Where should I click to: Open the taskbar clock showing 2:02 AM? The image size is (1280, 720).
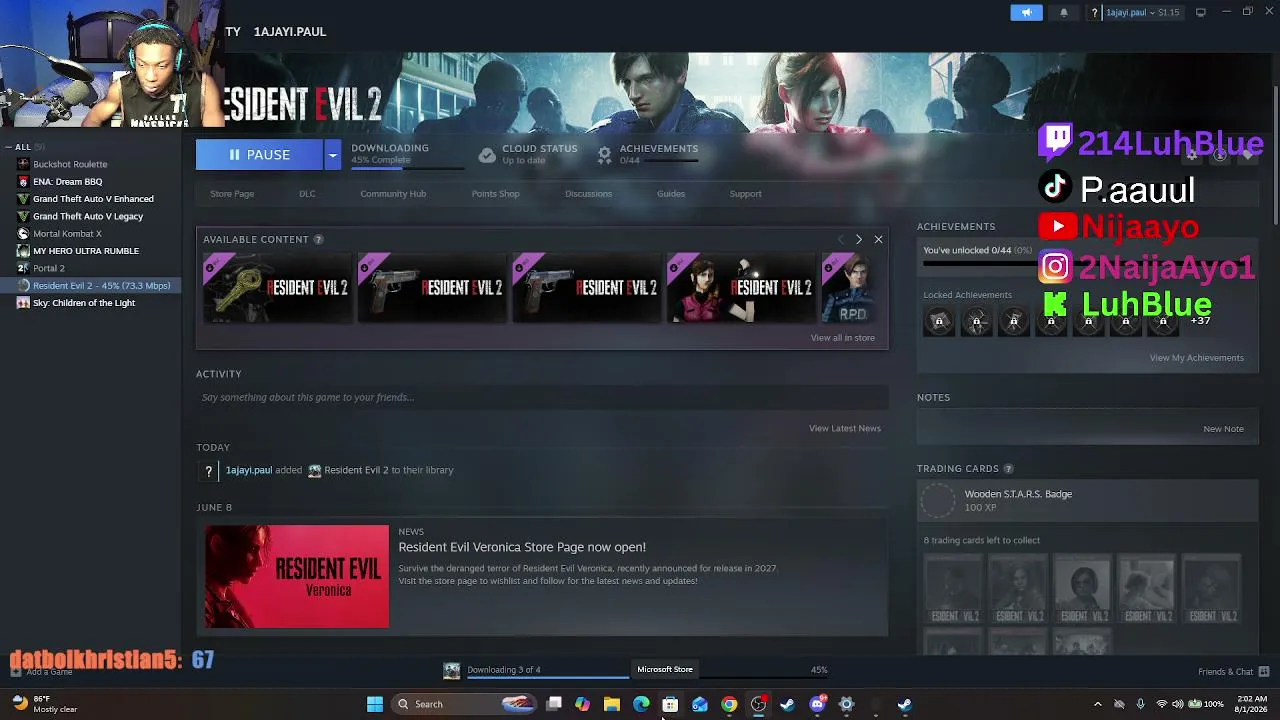[1250, 704]
